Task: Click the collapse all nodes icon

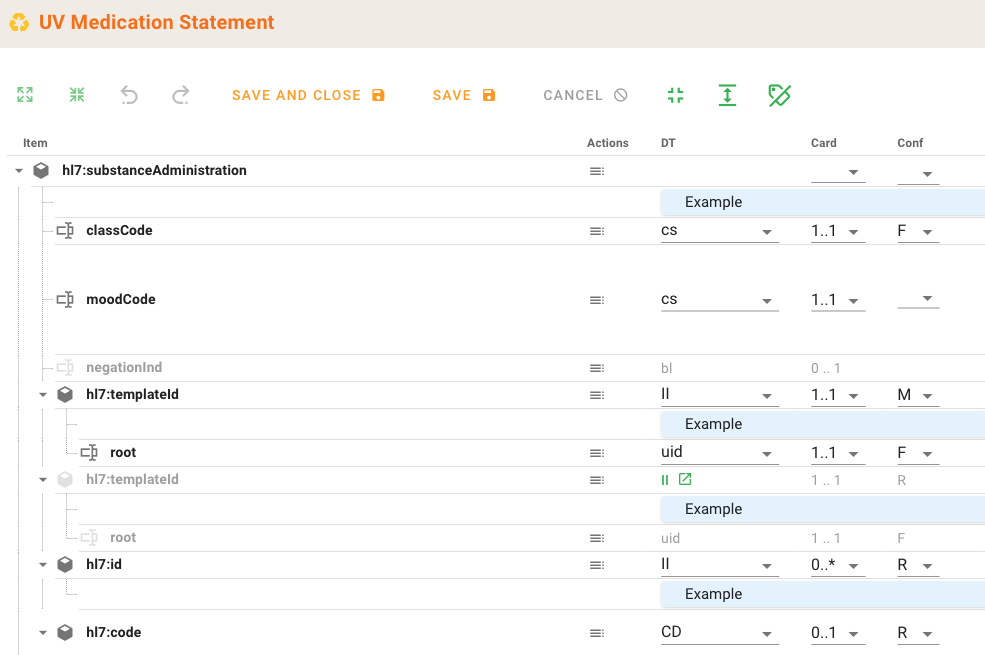Action: 77,95
